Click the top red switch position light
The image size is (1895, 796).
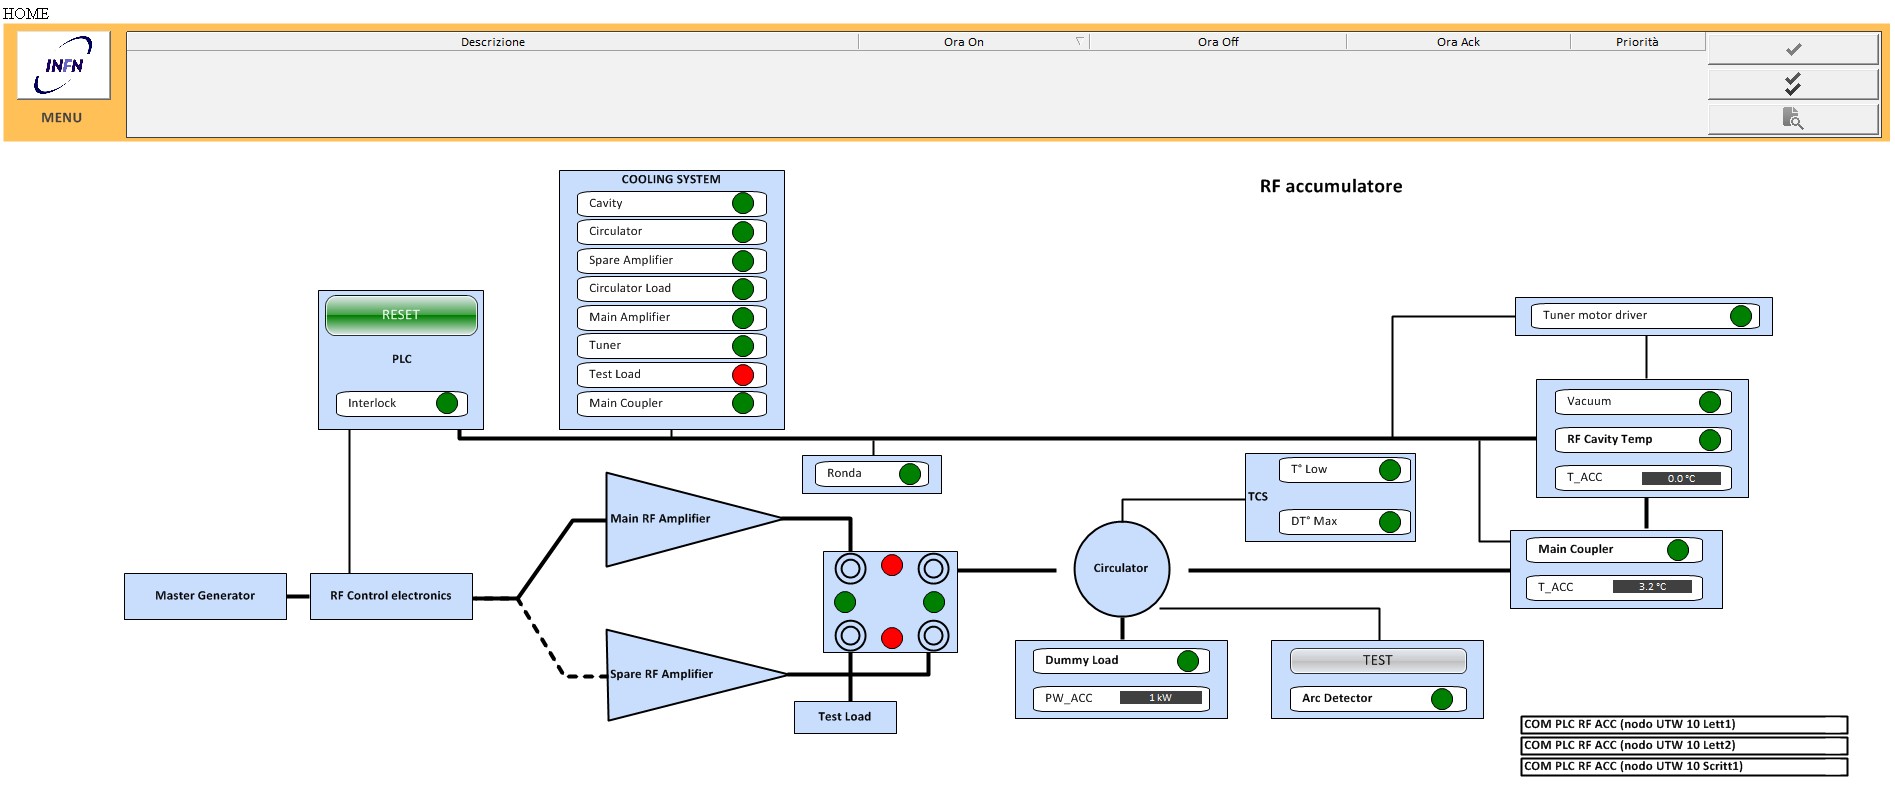(x=892, y=566)
